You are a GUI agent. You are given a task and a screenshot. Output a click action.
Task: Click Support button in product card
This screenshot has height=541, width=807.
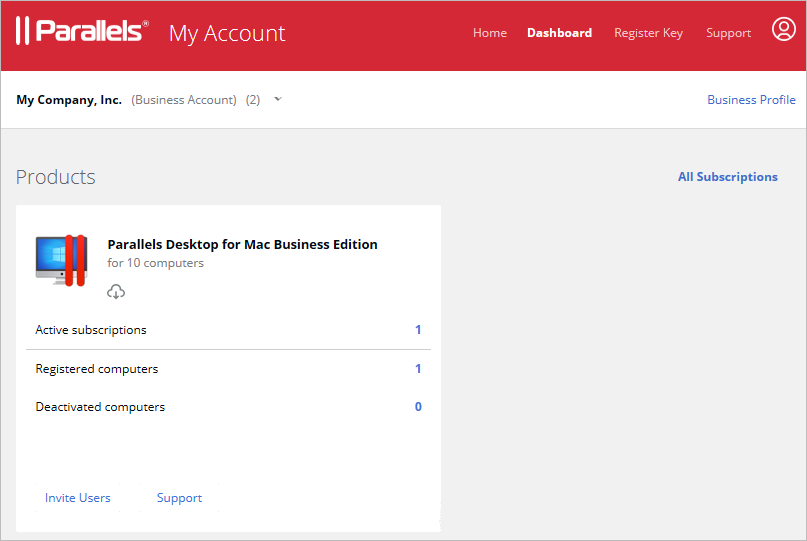point(179,498)
